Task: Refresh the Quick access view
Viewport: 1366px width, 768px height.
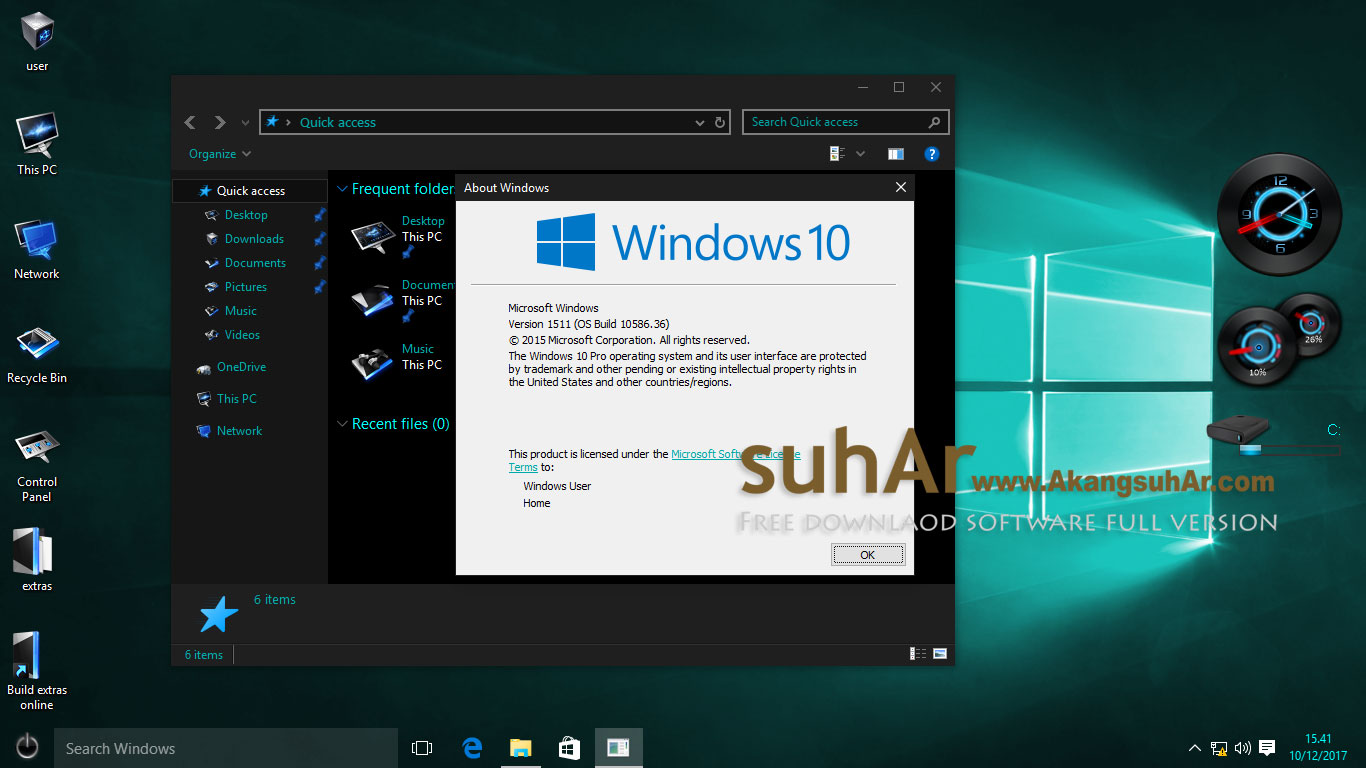Action: 720,122
